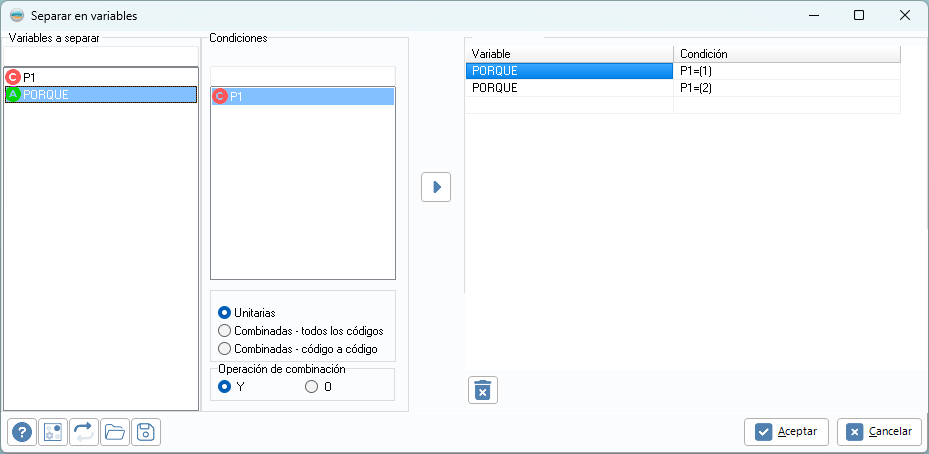Choose Combinadas - todos los códigos

[224, 330]
